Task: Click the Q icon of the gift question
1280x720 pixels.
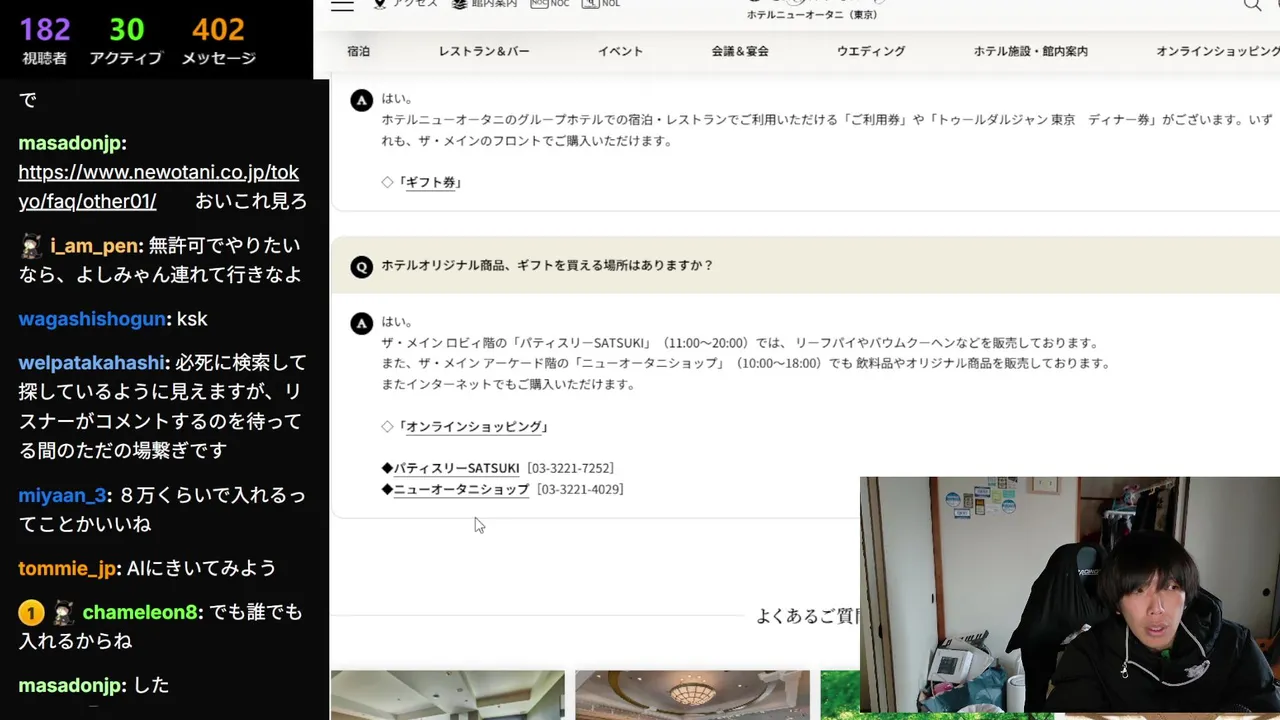Action: [x=362, y=266]
